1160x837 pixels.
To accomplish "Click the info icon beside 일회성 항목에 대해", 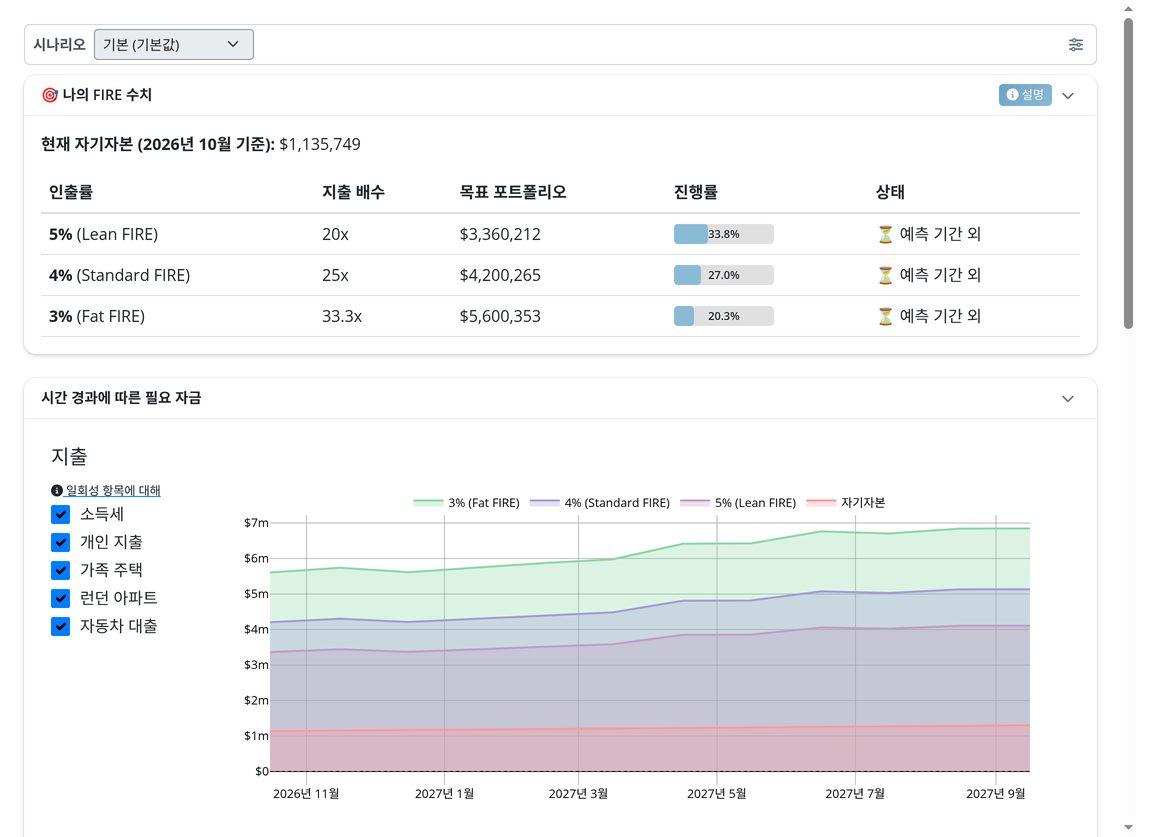I will (56, 491).
